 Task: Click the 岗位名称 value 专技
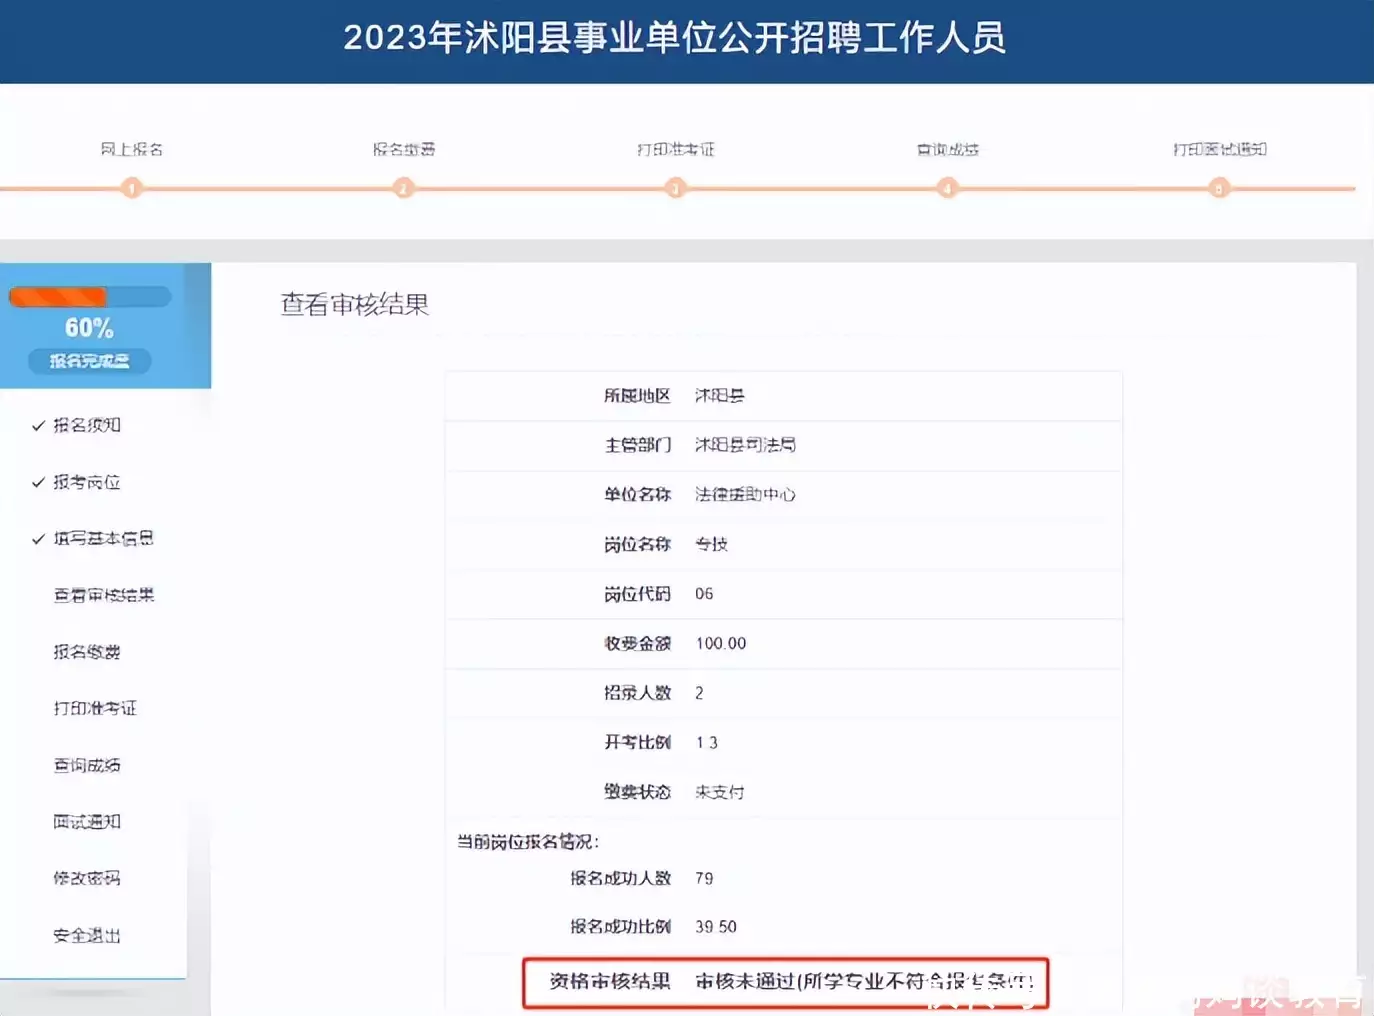coord(711,544)
